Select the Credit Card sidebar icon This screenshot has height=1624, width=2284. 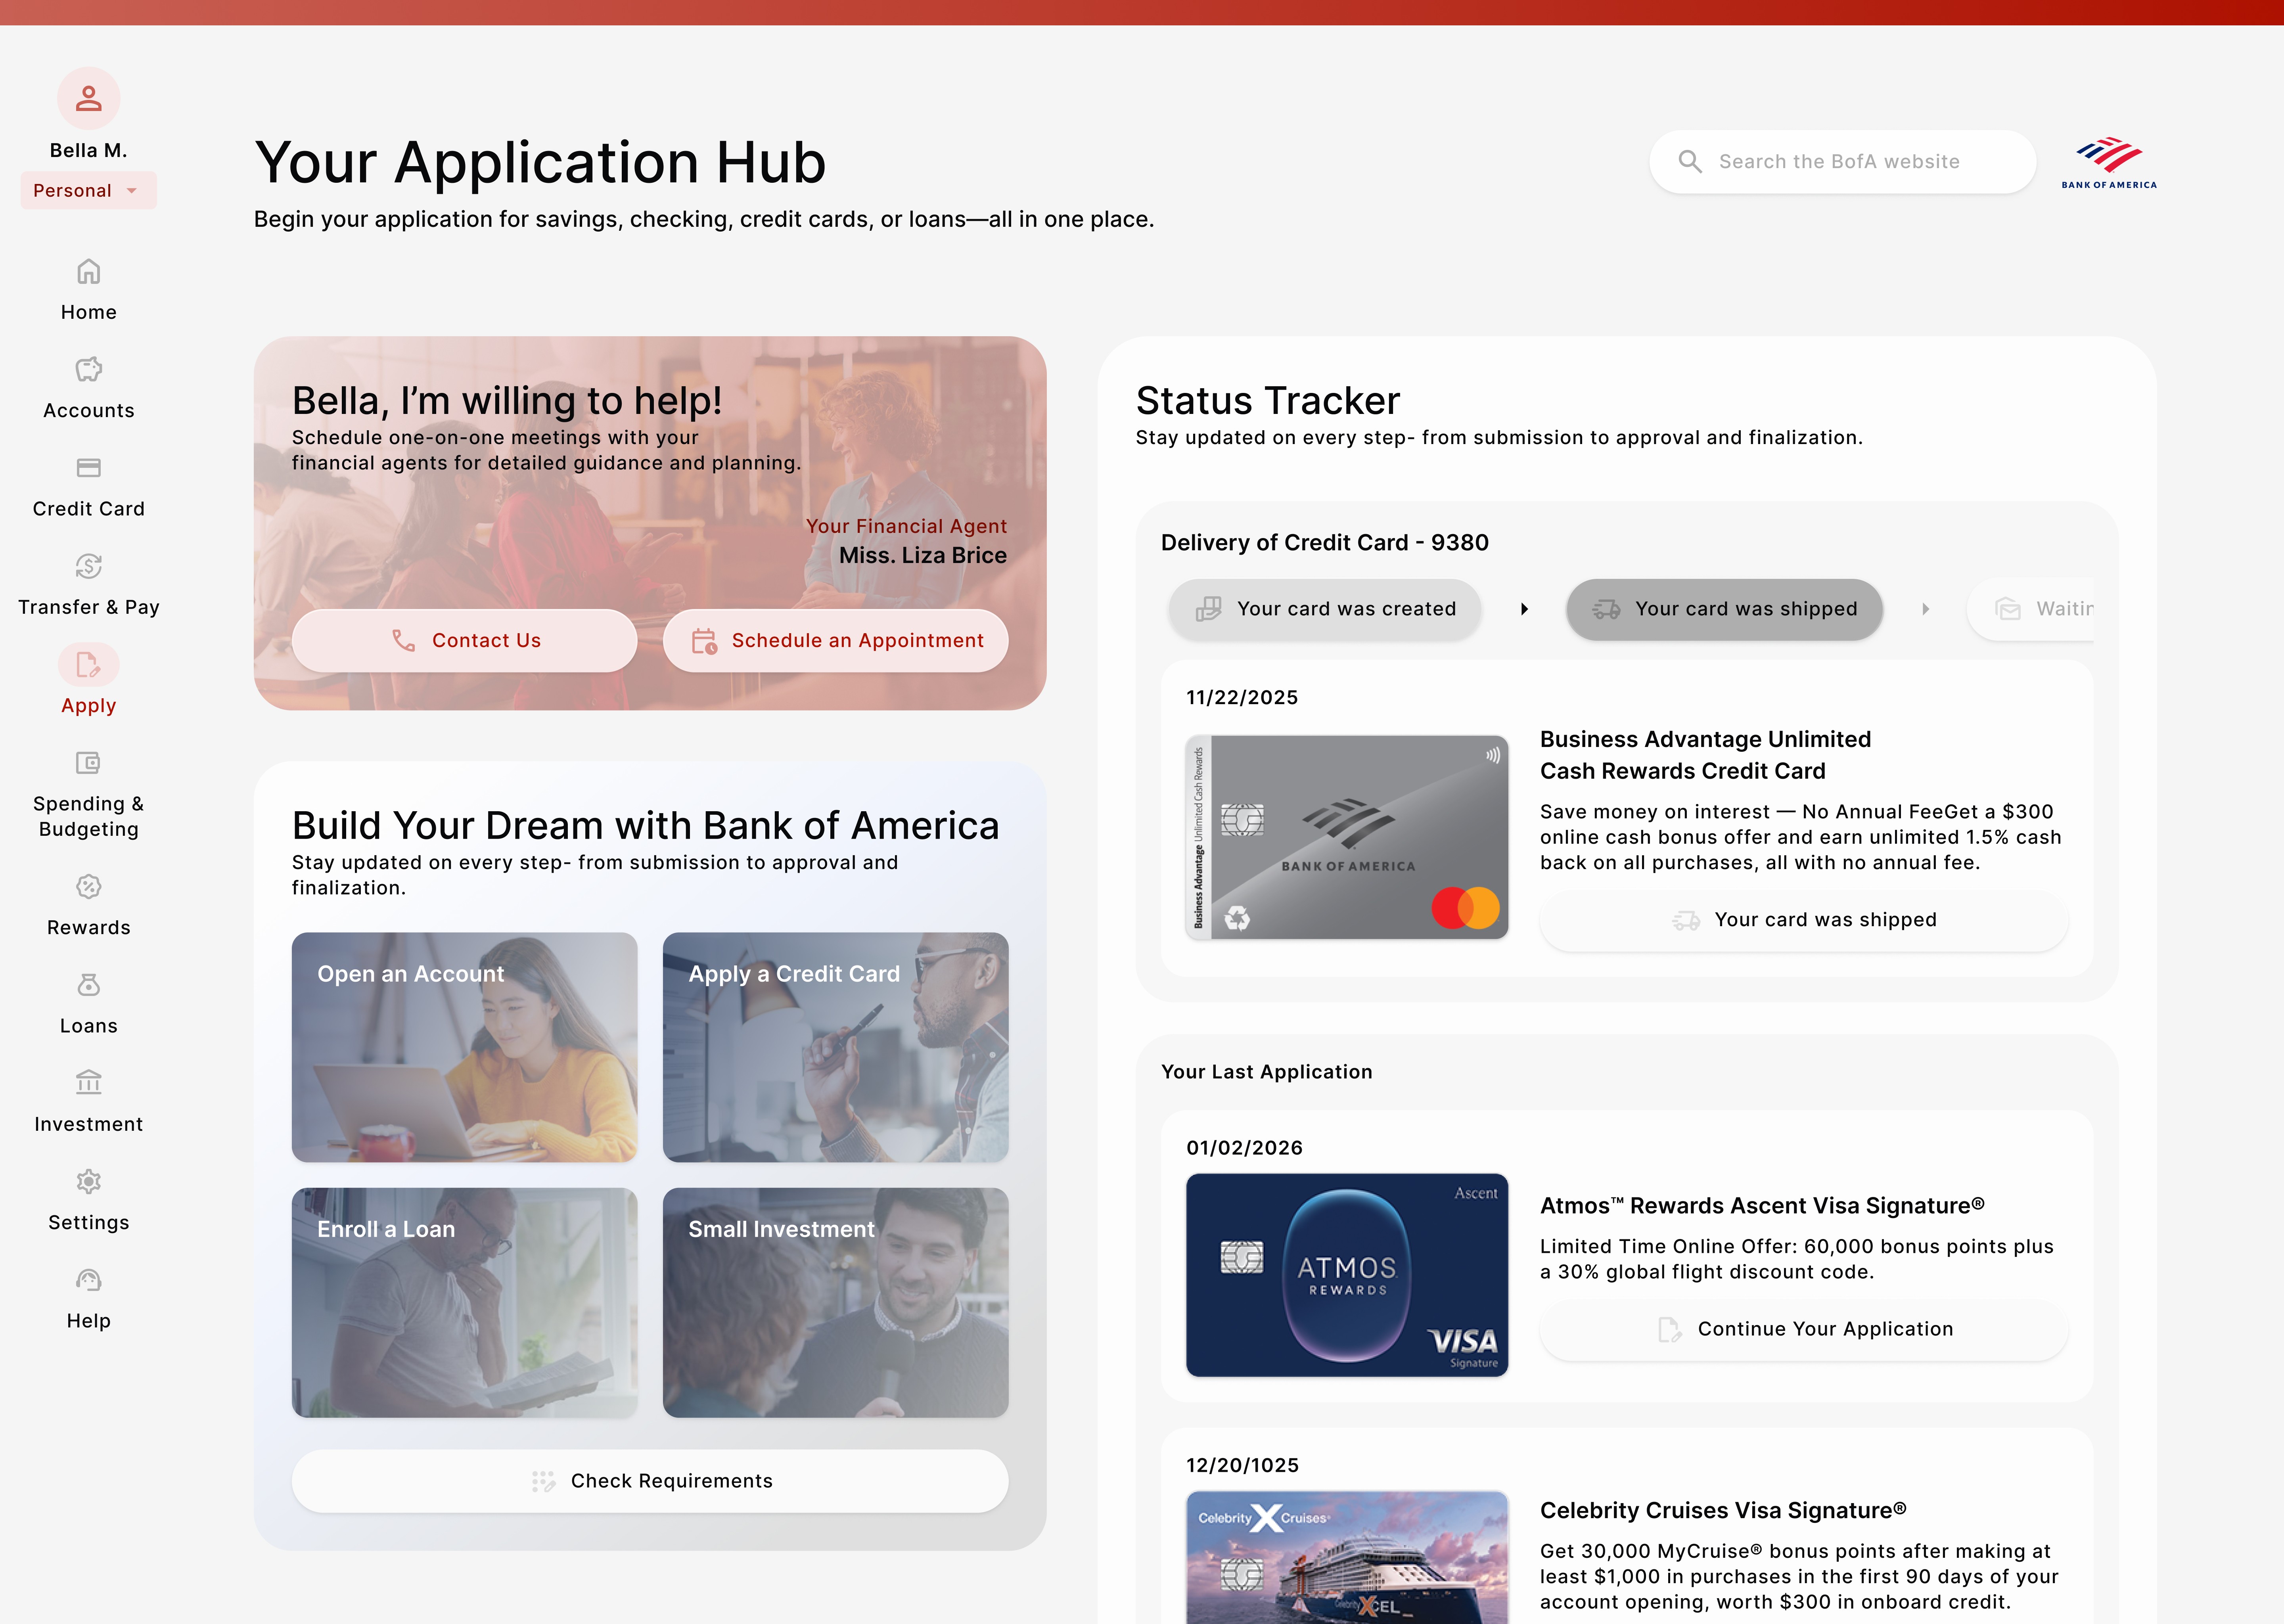tap(88, 468)
